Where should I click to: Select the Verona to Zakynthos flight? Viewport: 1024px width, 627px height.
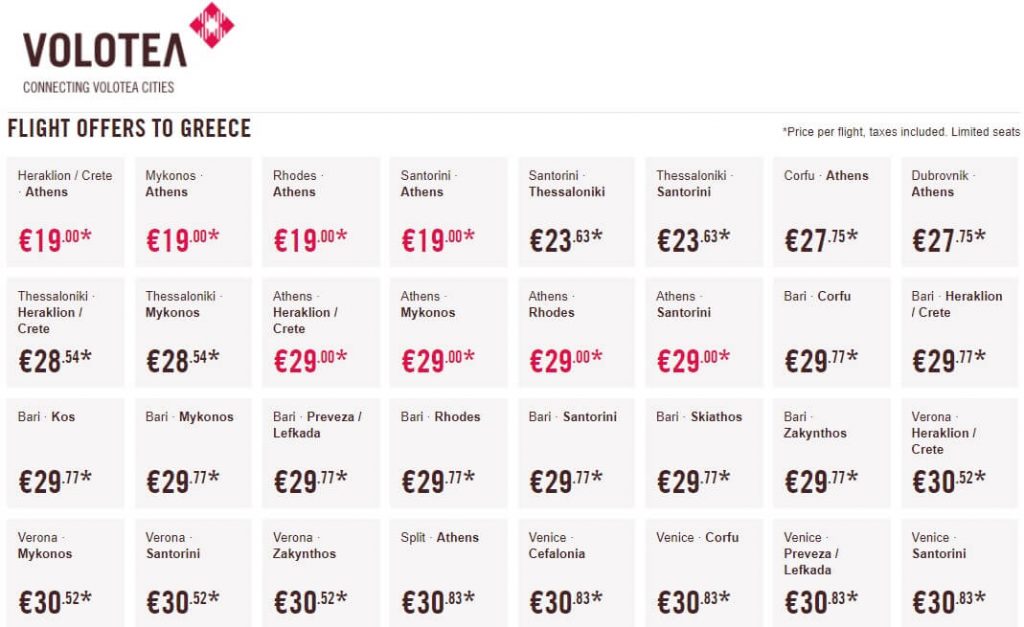321,573
